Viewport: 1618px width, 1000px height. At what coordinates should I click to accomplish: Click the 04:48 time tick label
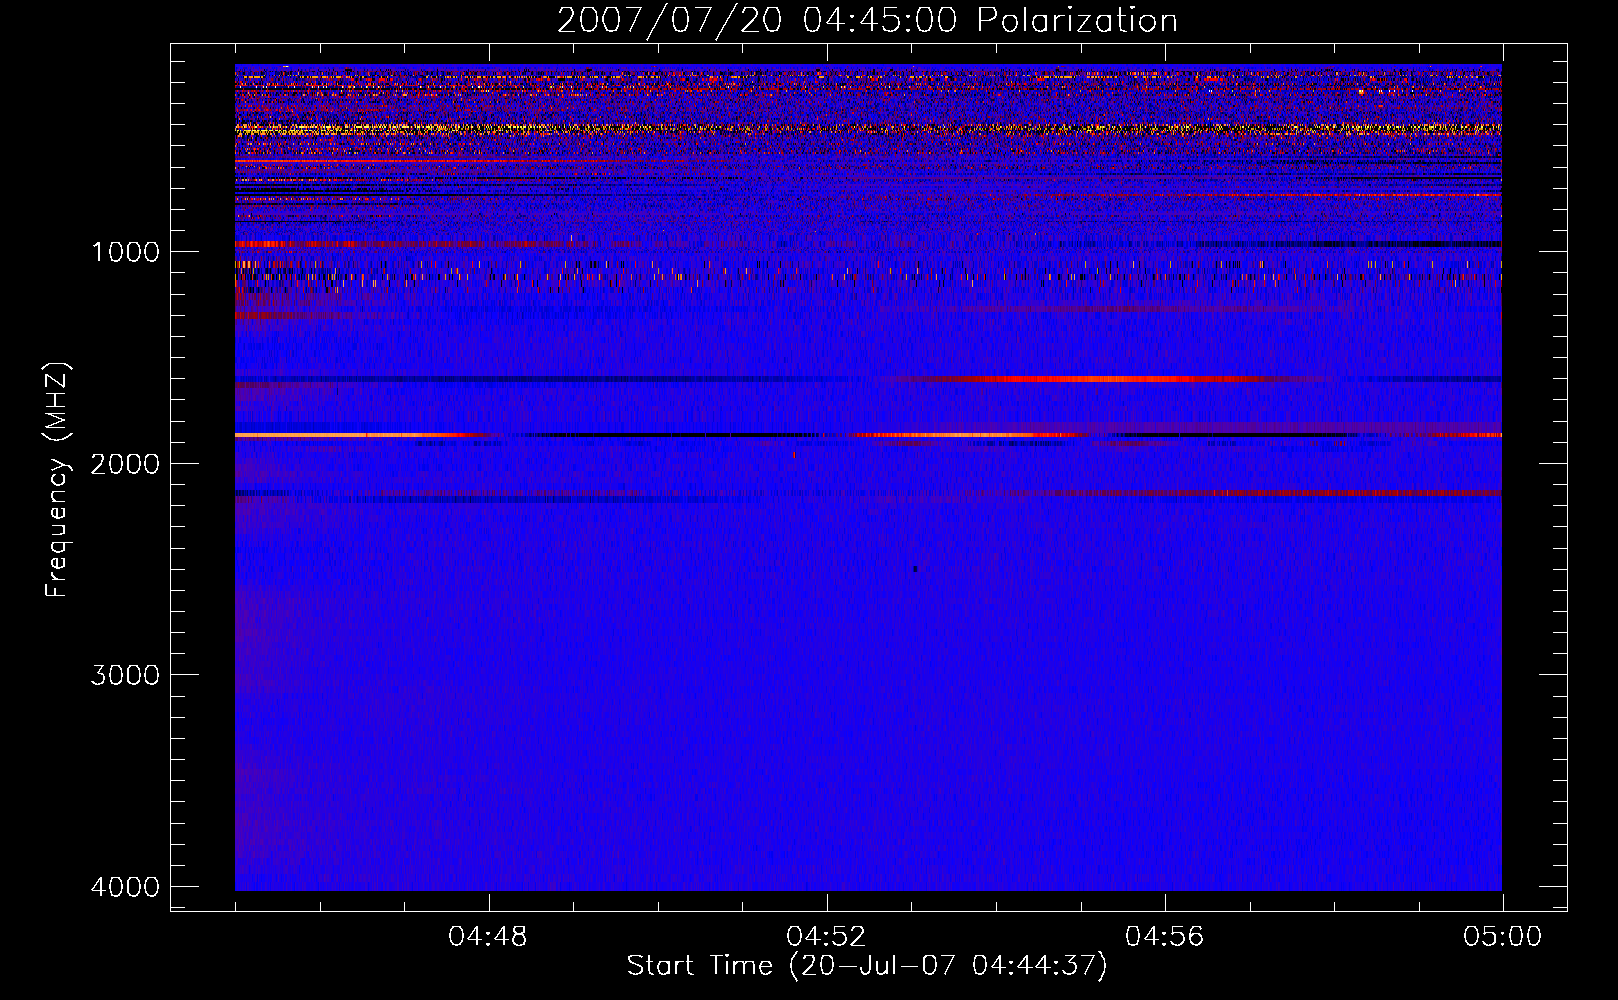pos(488,937)
